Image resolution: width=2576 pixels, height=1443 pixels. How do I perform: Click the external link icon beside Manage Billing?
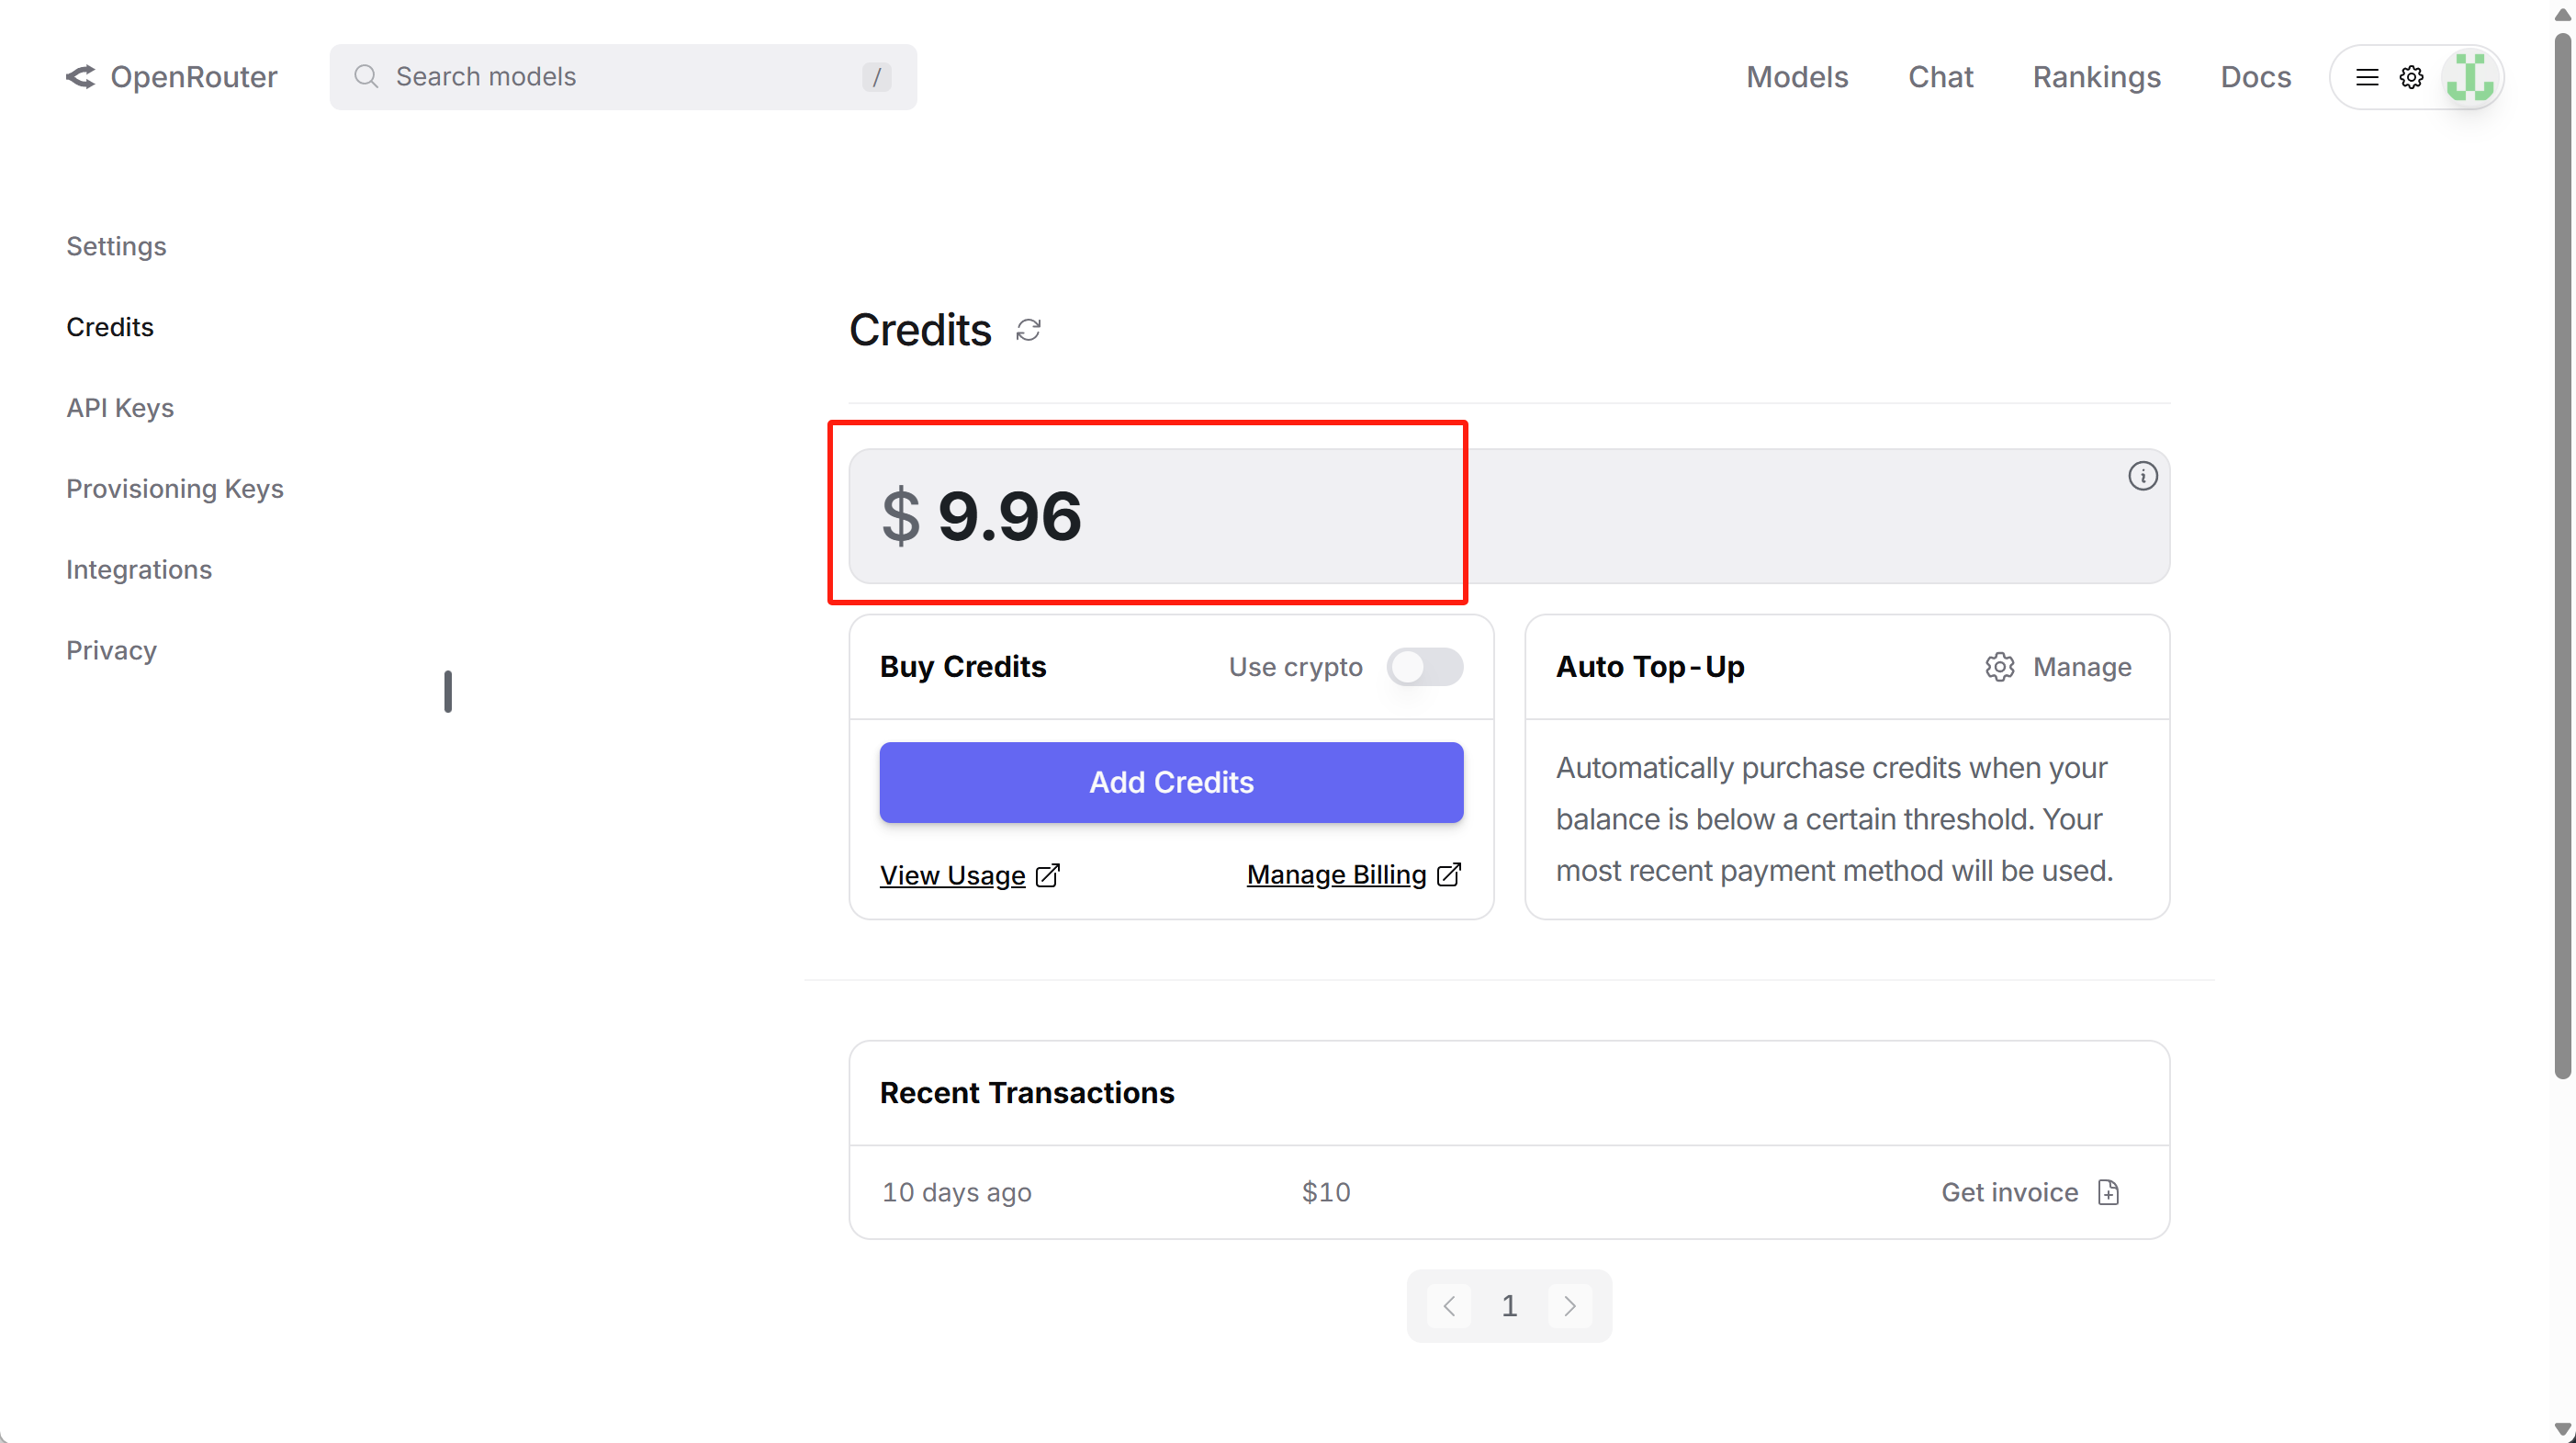[x=1449, y=875]
